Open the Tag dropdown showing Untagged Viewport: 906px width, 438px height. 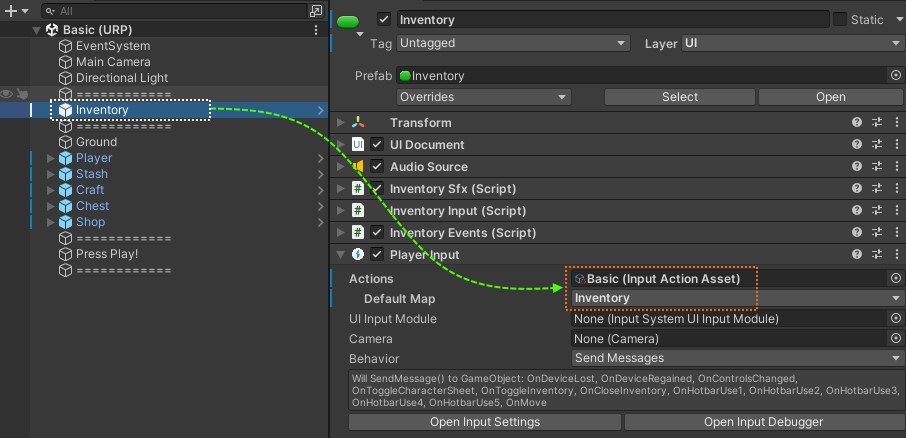(x=512, y=44)
